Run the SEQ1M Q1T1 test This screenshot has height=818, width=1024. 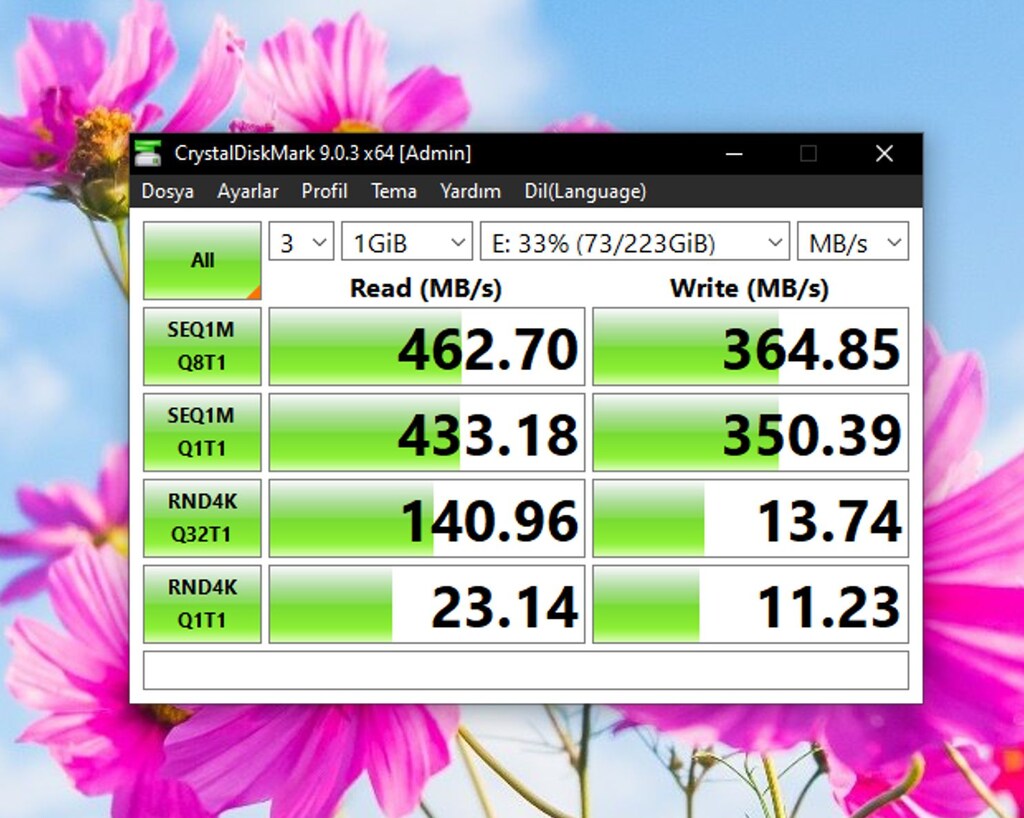pos(202,432)
